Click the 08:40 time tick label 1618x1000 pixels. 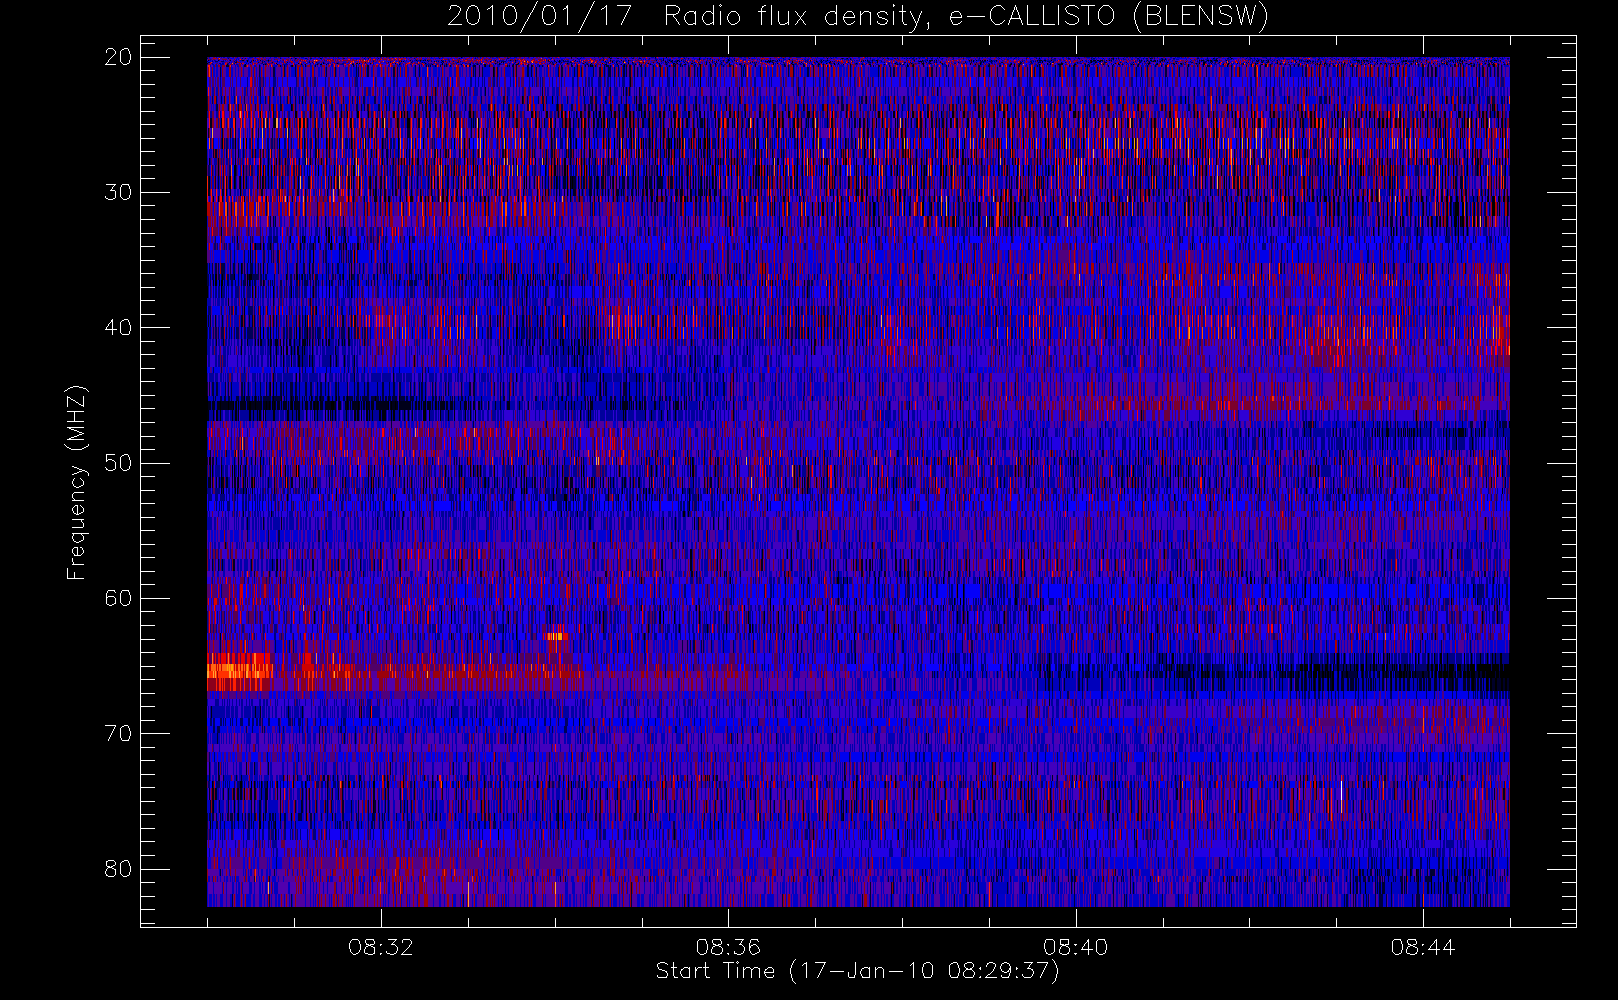point(1076,947)
